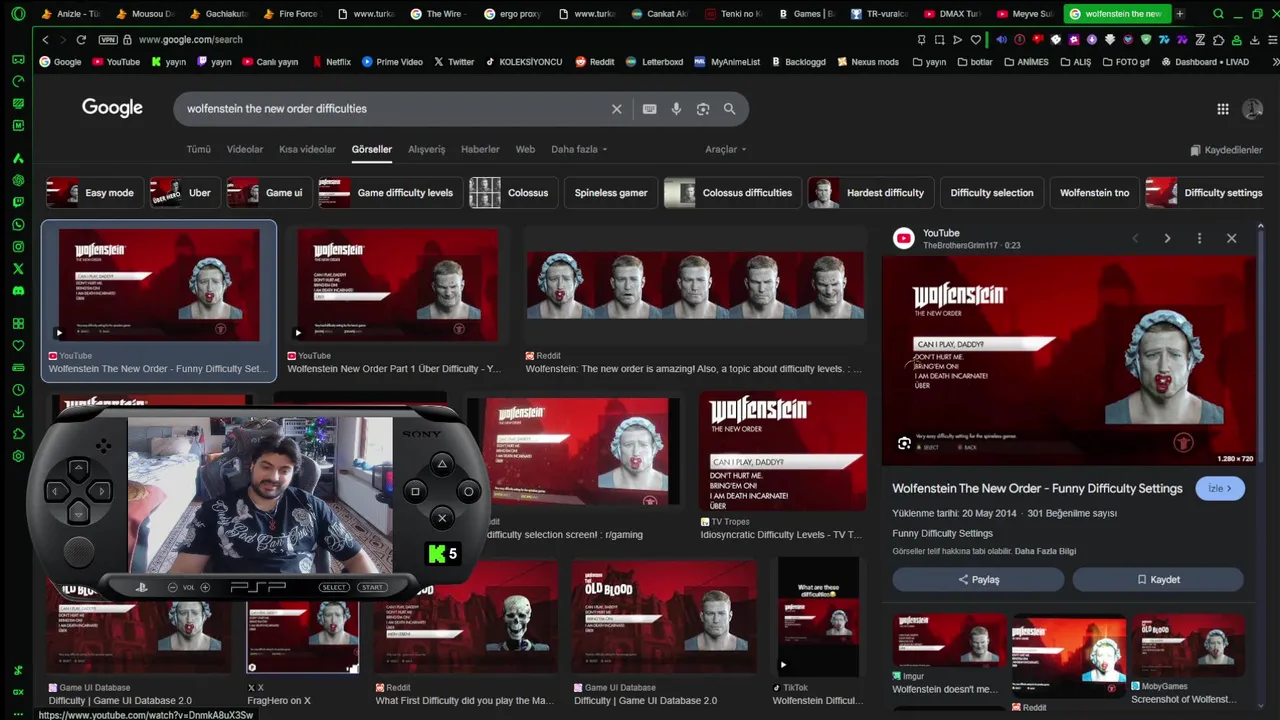The image size is (1280, 720).
Task: Switch to the Haberler tab
Action: (480, 150)
